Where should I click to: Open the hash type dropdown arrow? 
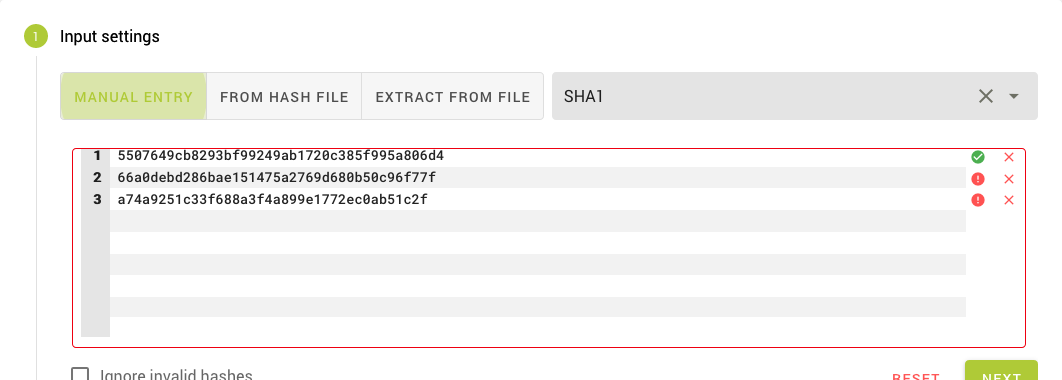tap(1013, 96)
